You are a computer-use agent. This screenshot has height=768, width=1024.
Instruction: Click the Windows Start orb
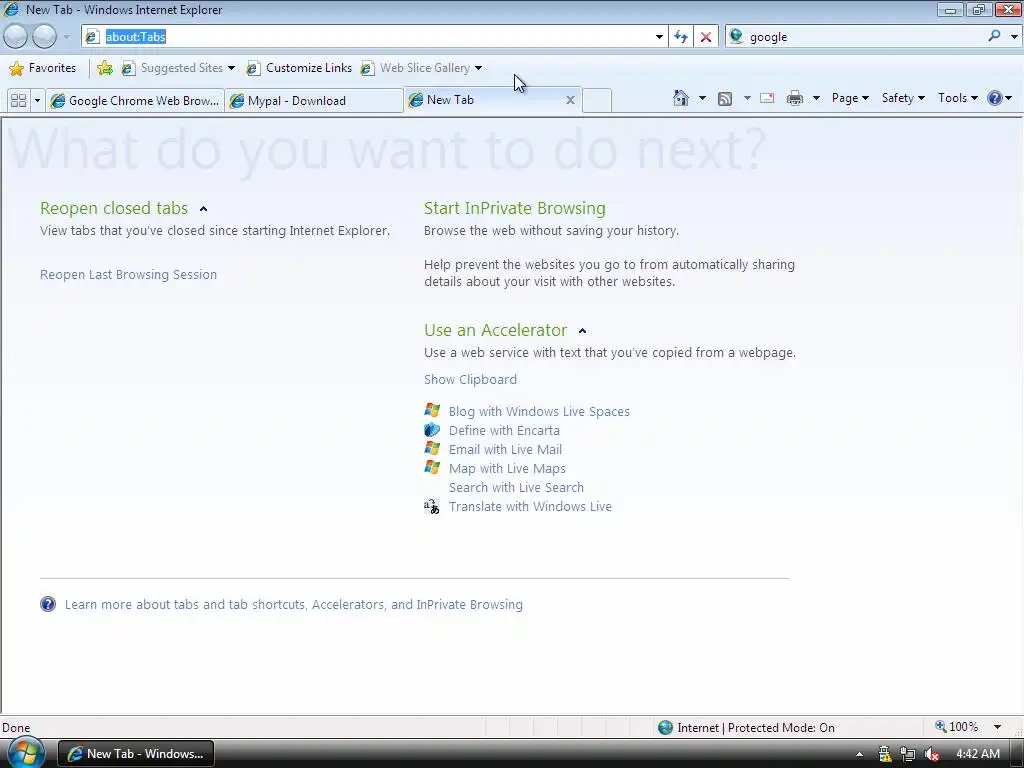click(x=25, y=753)
